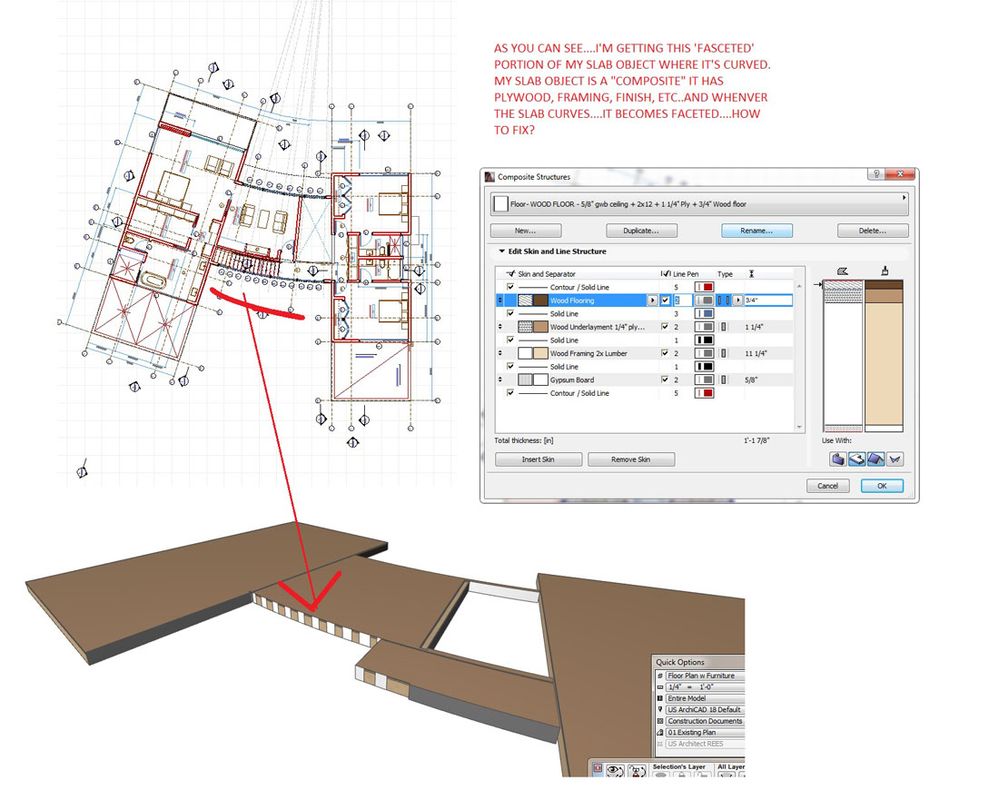Image resolution: width=999 pixels, height=799 pixels.
Task: Click the New... button
Action: pos(526,231)
